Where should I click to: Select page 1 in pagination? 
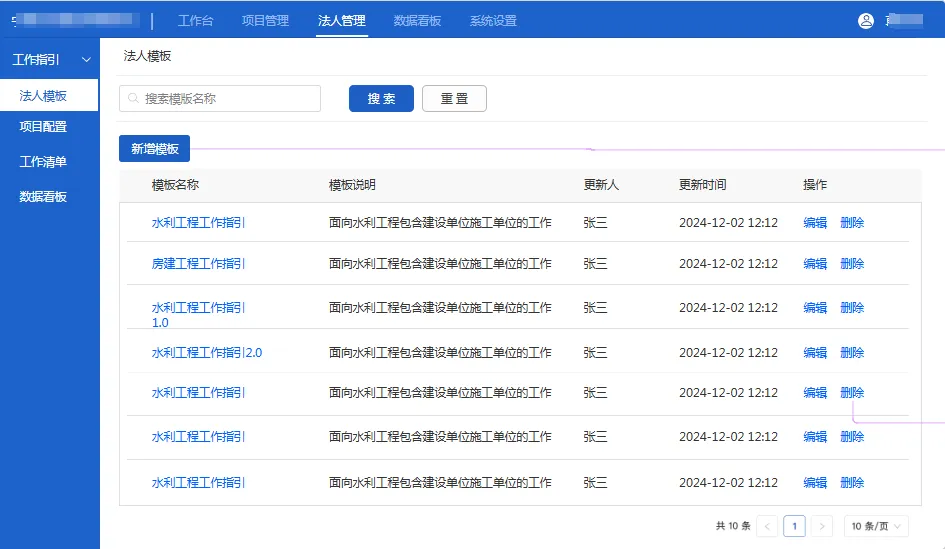(794, 526)
